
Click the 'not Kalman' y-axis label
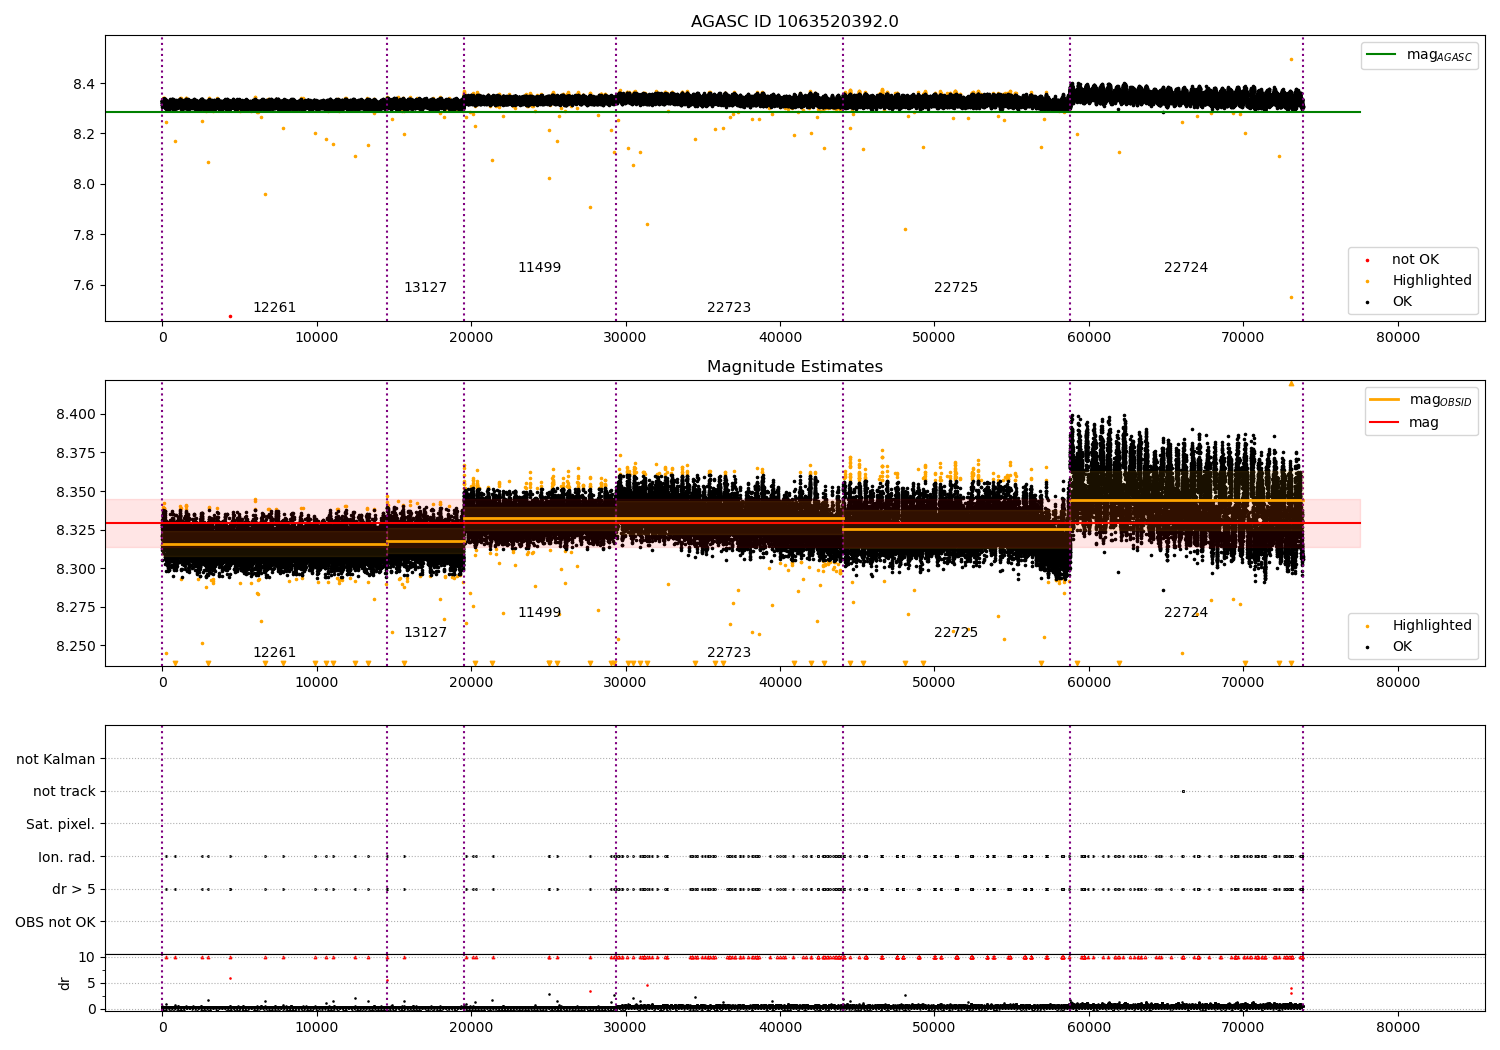(x=56, y=759)
